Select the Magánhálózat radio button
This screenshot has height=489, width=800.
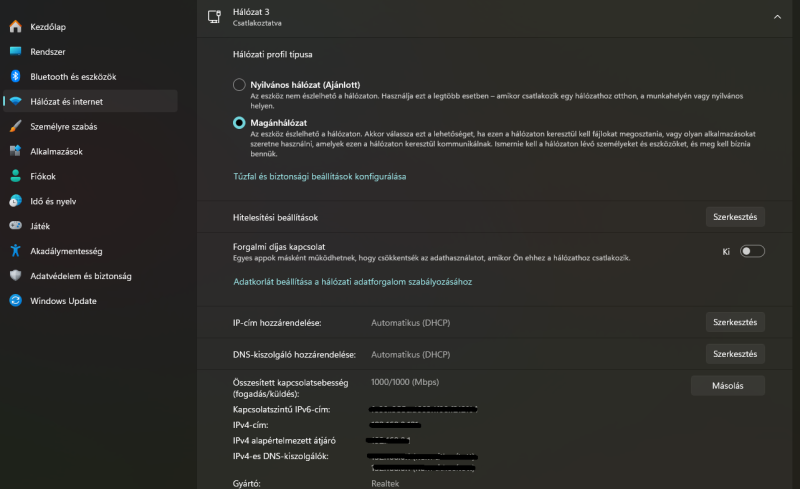click(239, 123)
